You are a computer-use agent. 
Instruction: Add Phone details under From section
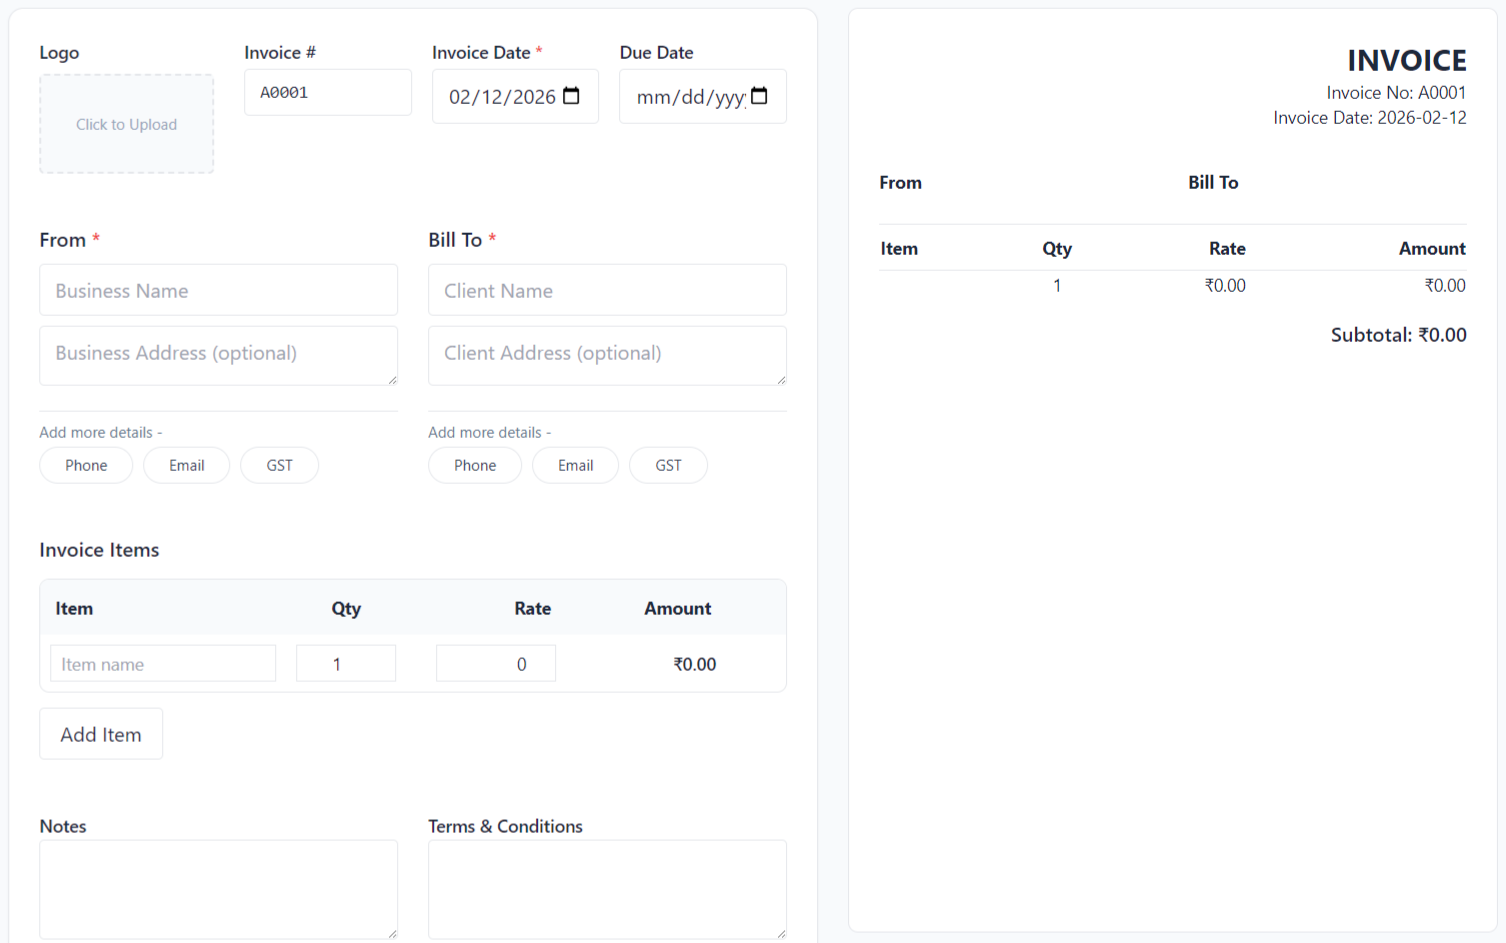coord(85,465)
